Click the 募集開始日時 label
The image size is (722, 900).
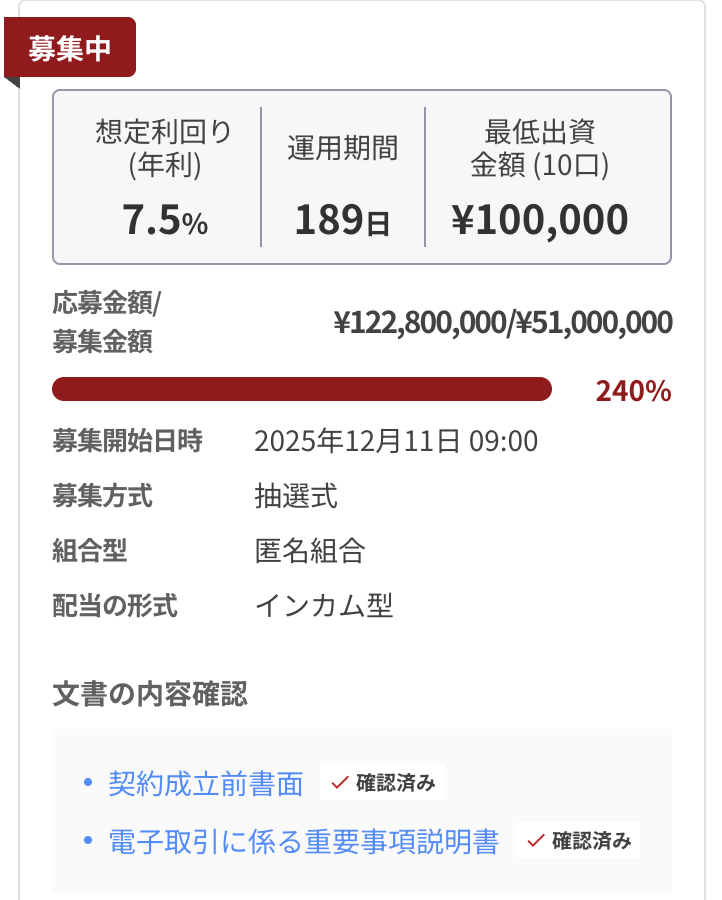click(127, 441)
